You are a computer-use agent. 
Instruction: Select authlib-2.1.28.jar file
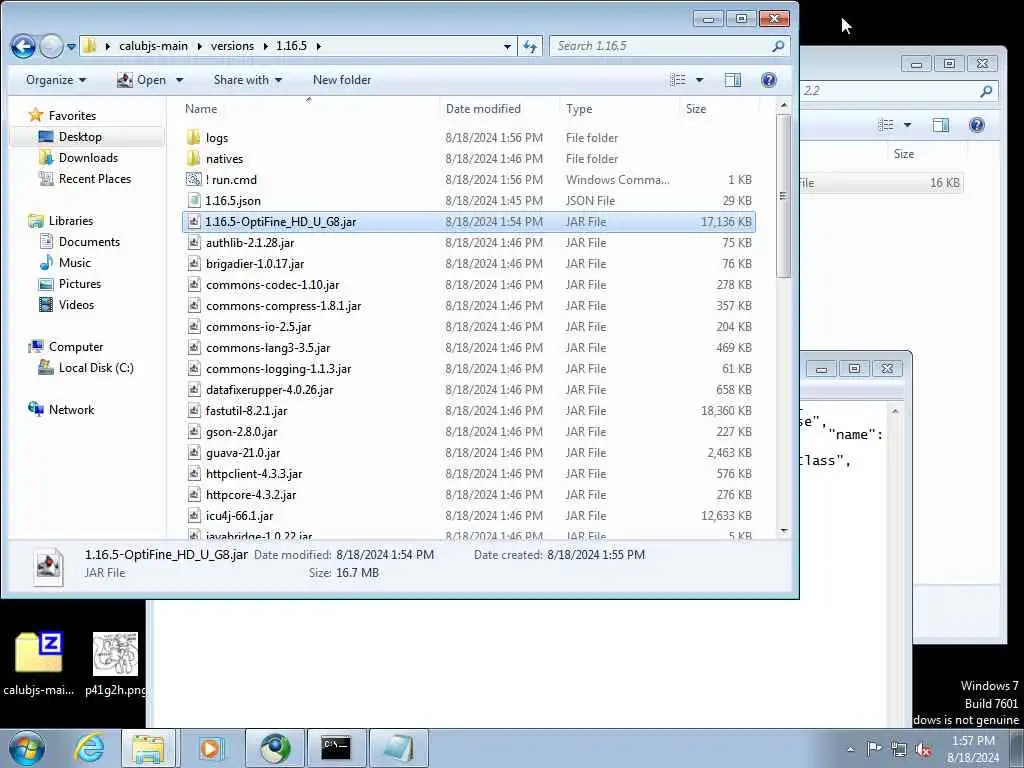click(468, 242)
